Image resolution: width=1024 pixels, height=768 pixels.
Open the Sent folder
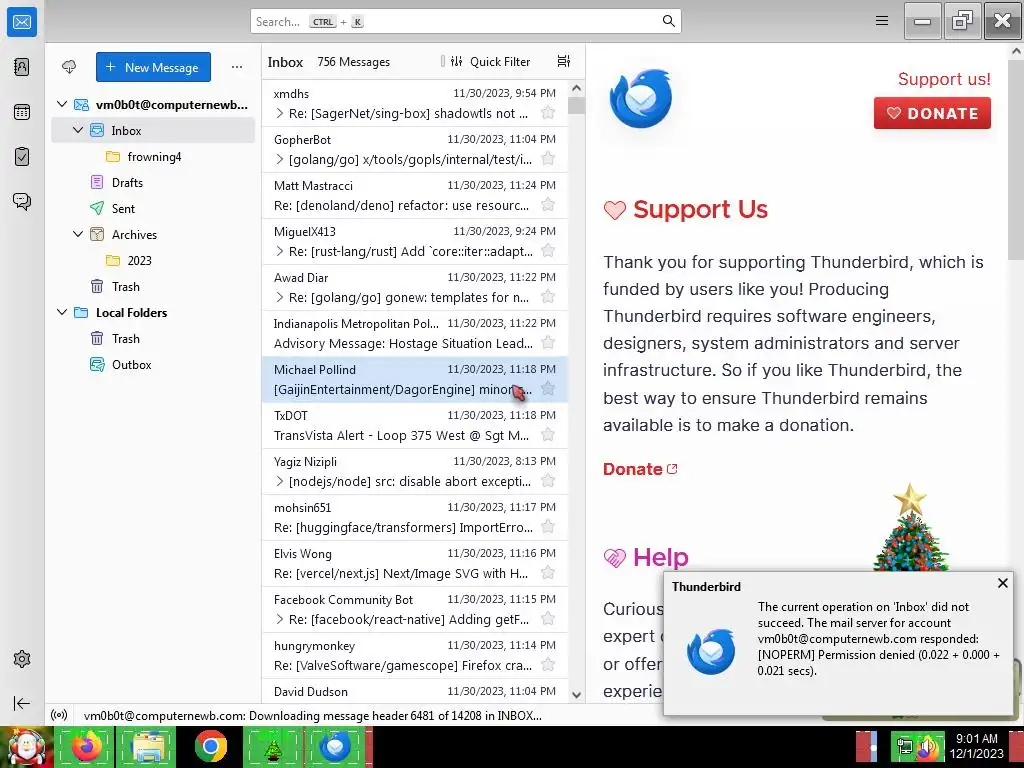coord(153,208)
